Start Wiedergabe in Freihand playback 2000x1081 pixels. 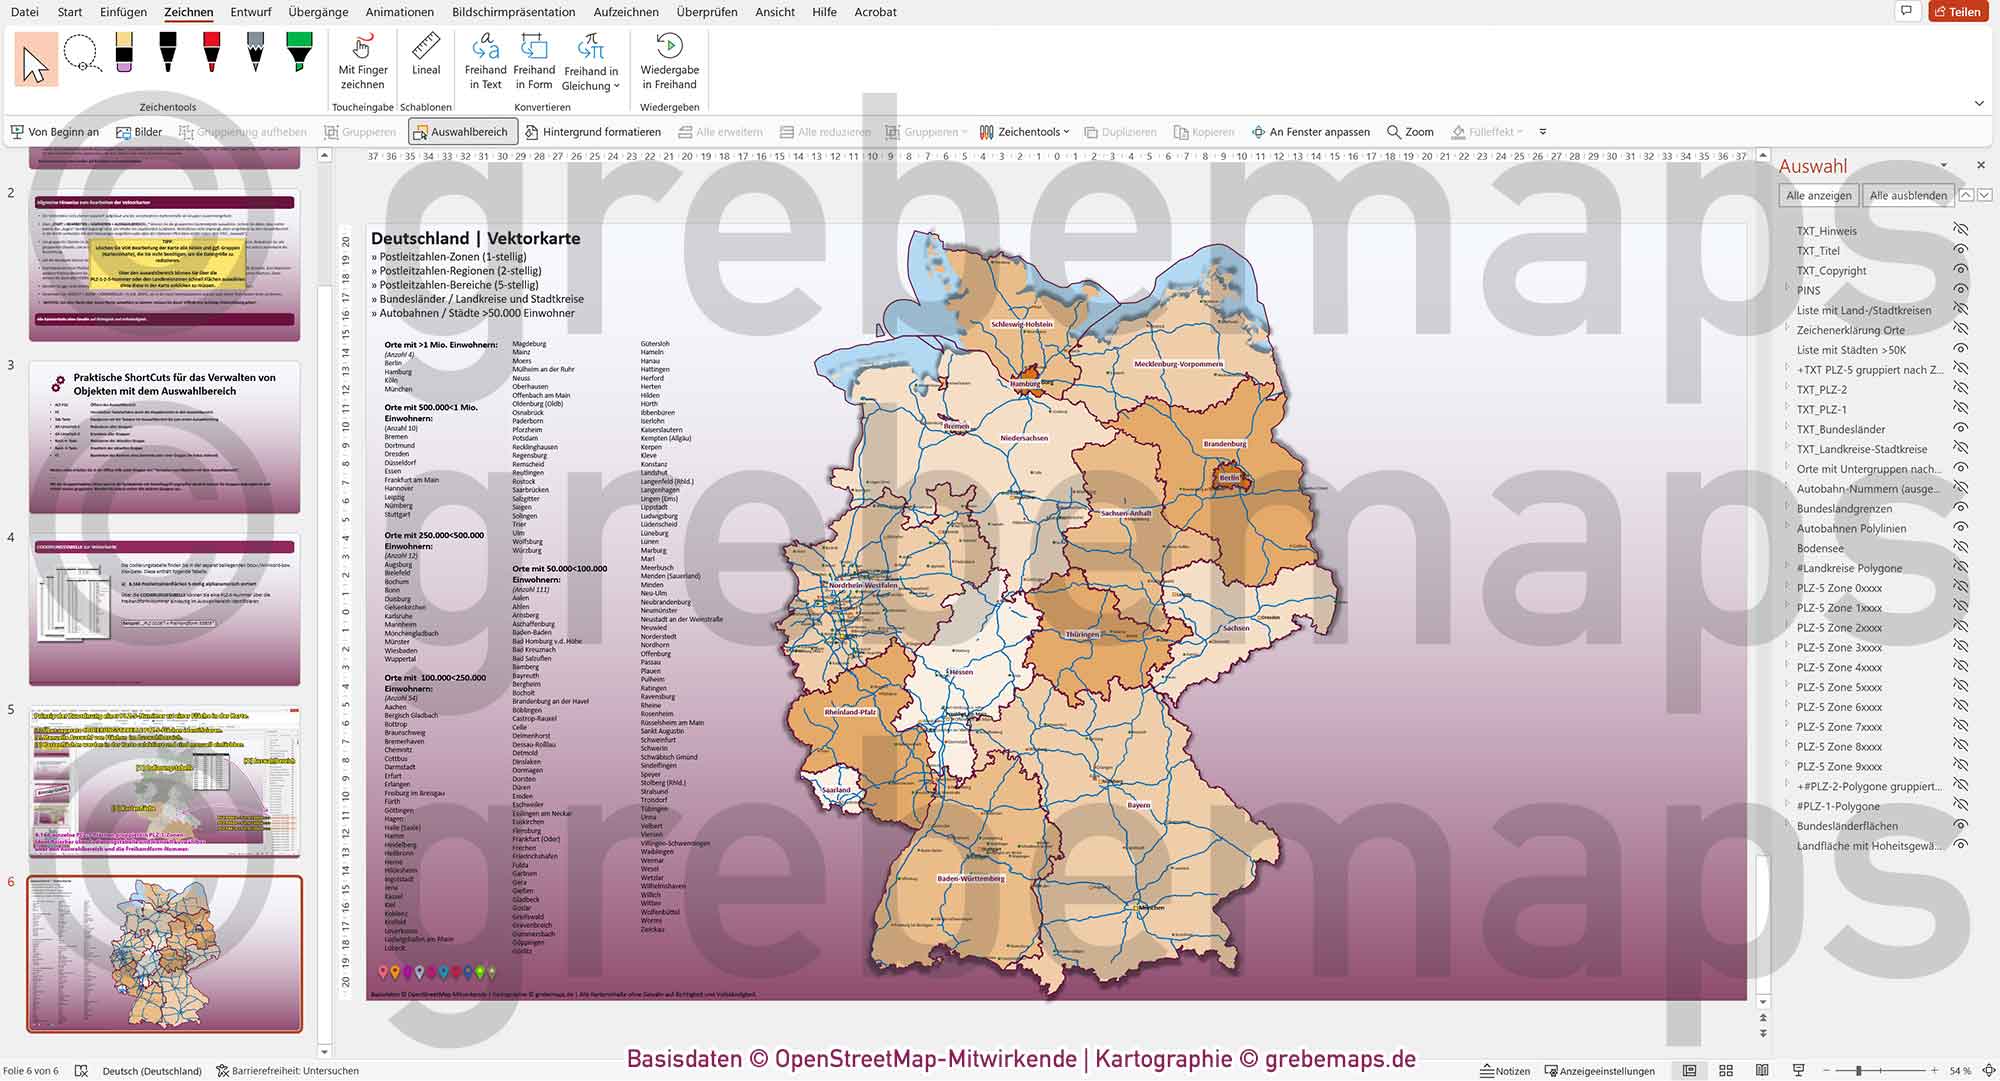[671, 62]
